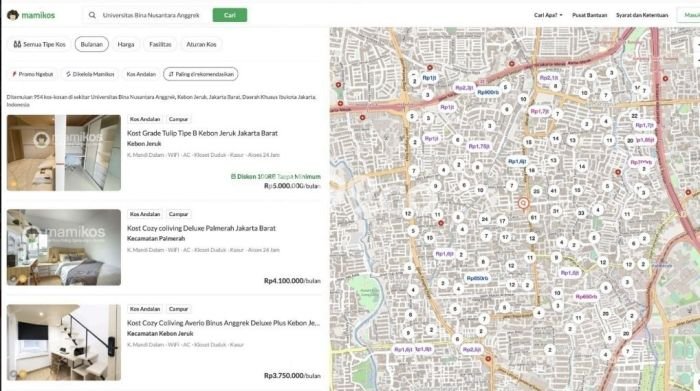Click the Rp850rb price marker on map
Image resolution: width=700 pixels, height=391 pixels.
(x=477, y=278)
